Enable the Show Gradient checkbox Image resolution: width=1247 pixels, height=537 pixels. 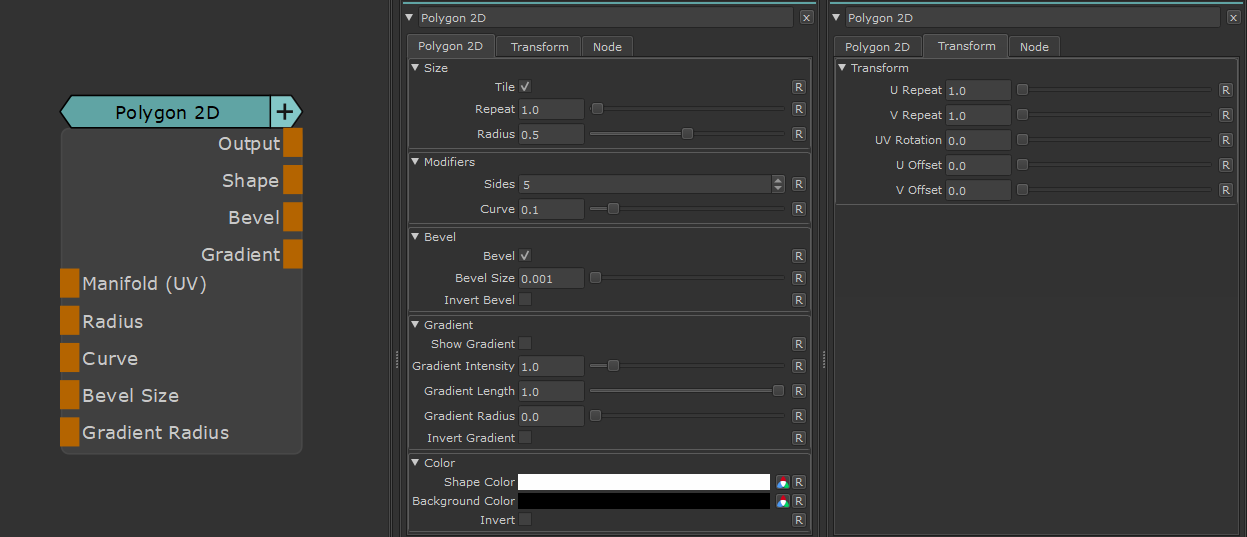click(x=525, y=344)
